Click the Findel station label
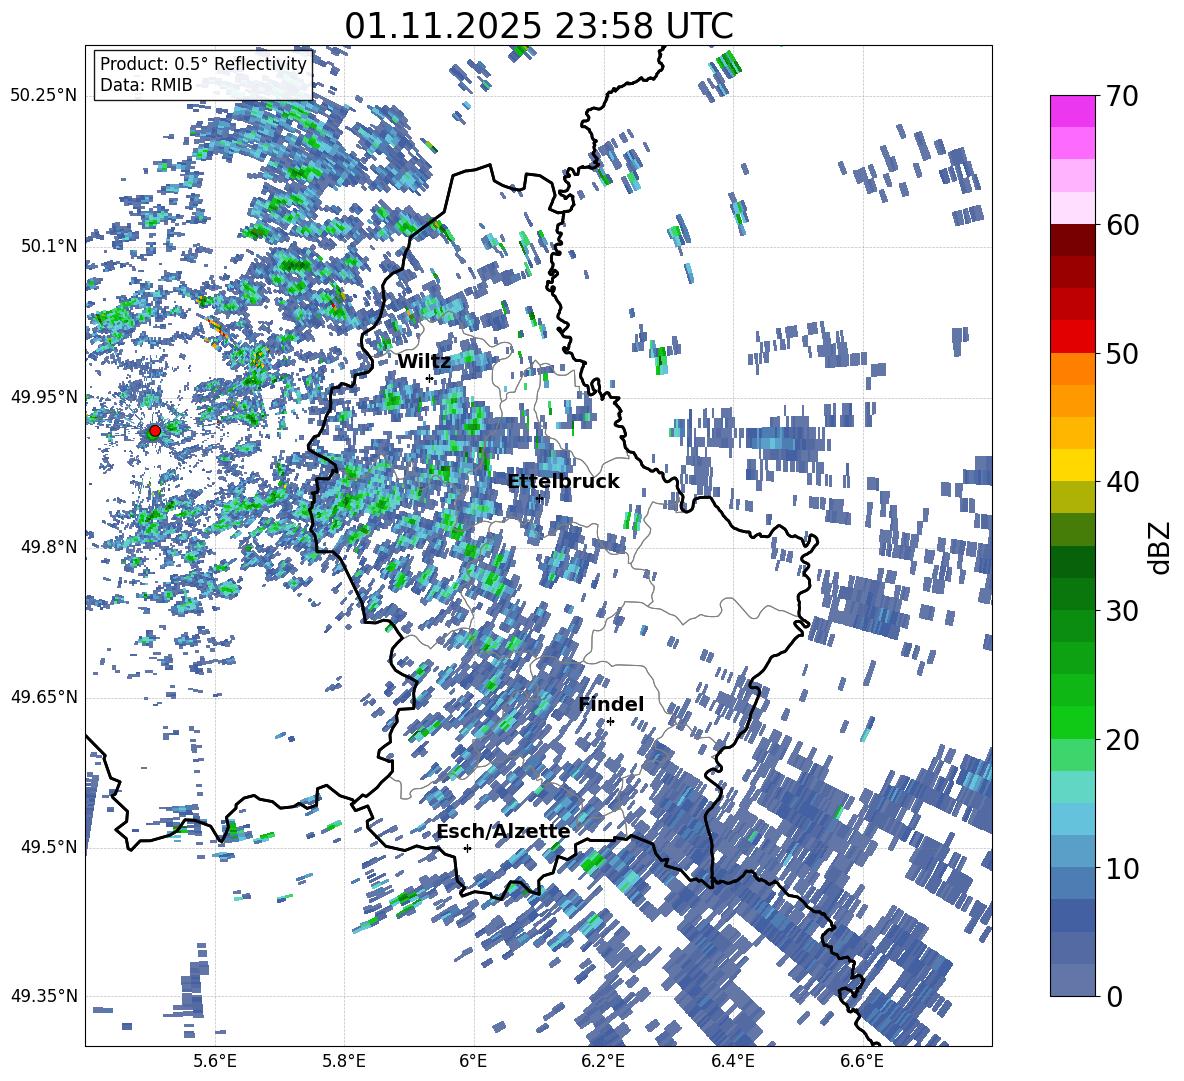Screen dimensions: 1184x1081 point(611,704)
